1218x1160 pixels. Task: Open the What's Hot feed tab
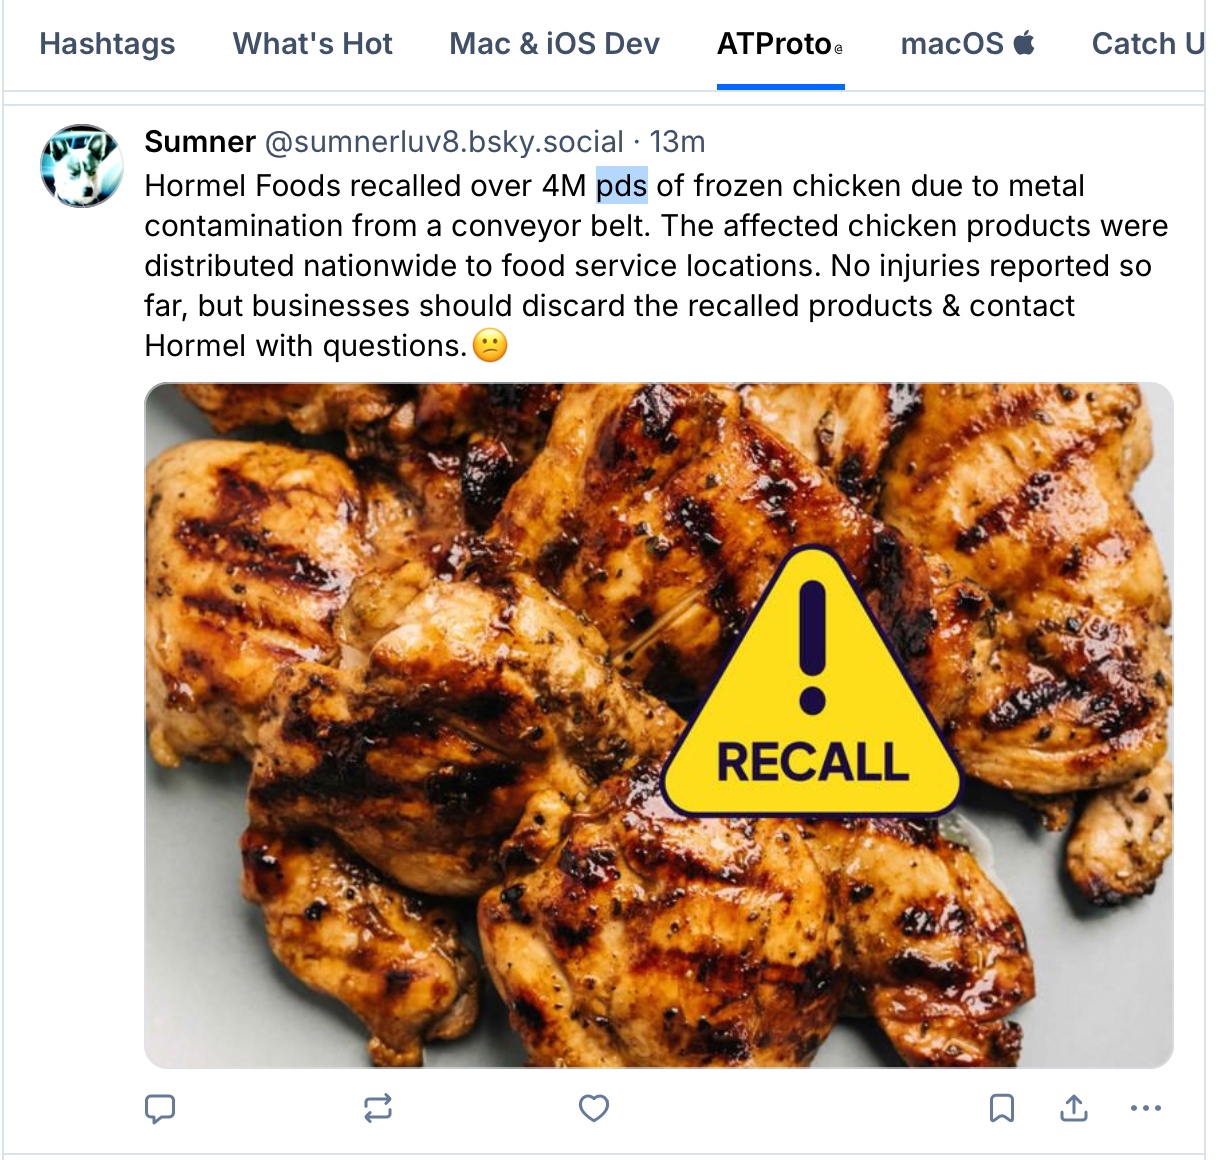click(312, 44)
